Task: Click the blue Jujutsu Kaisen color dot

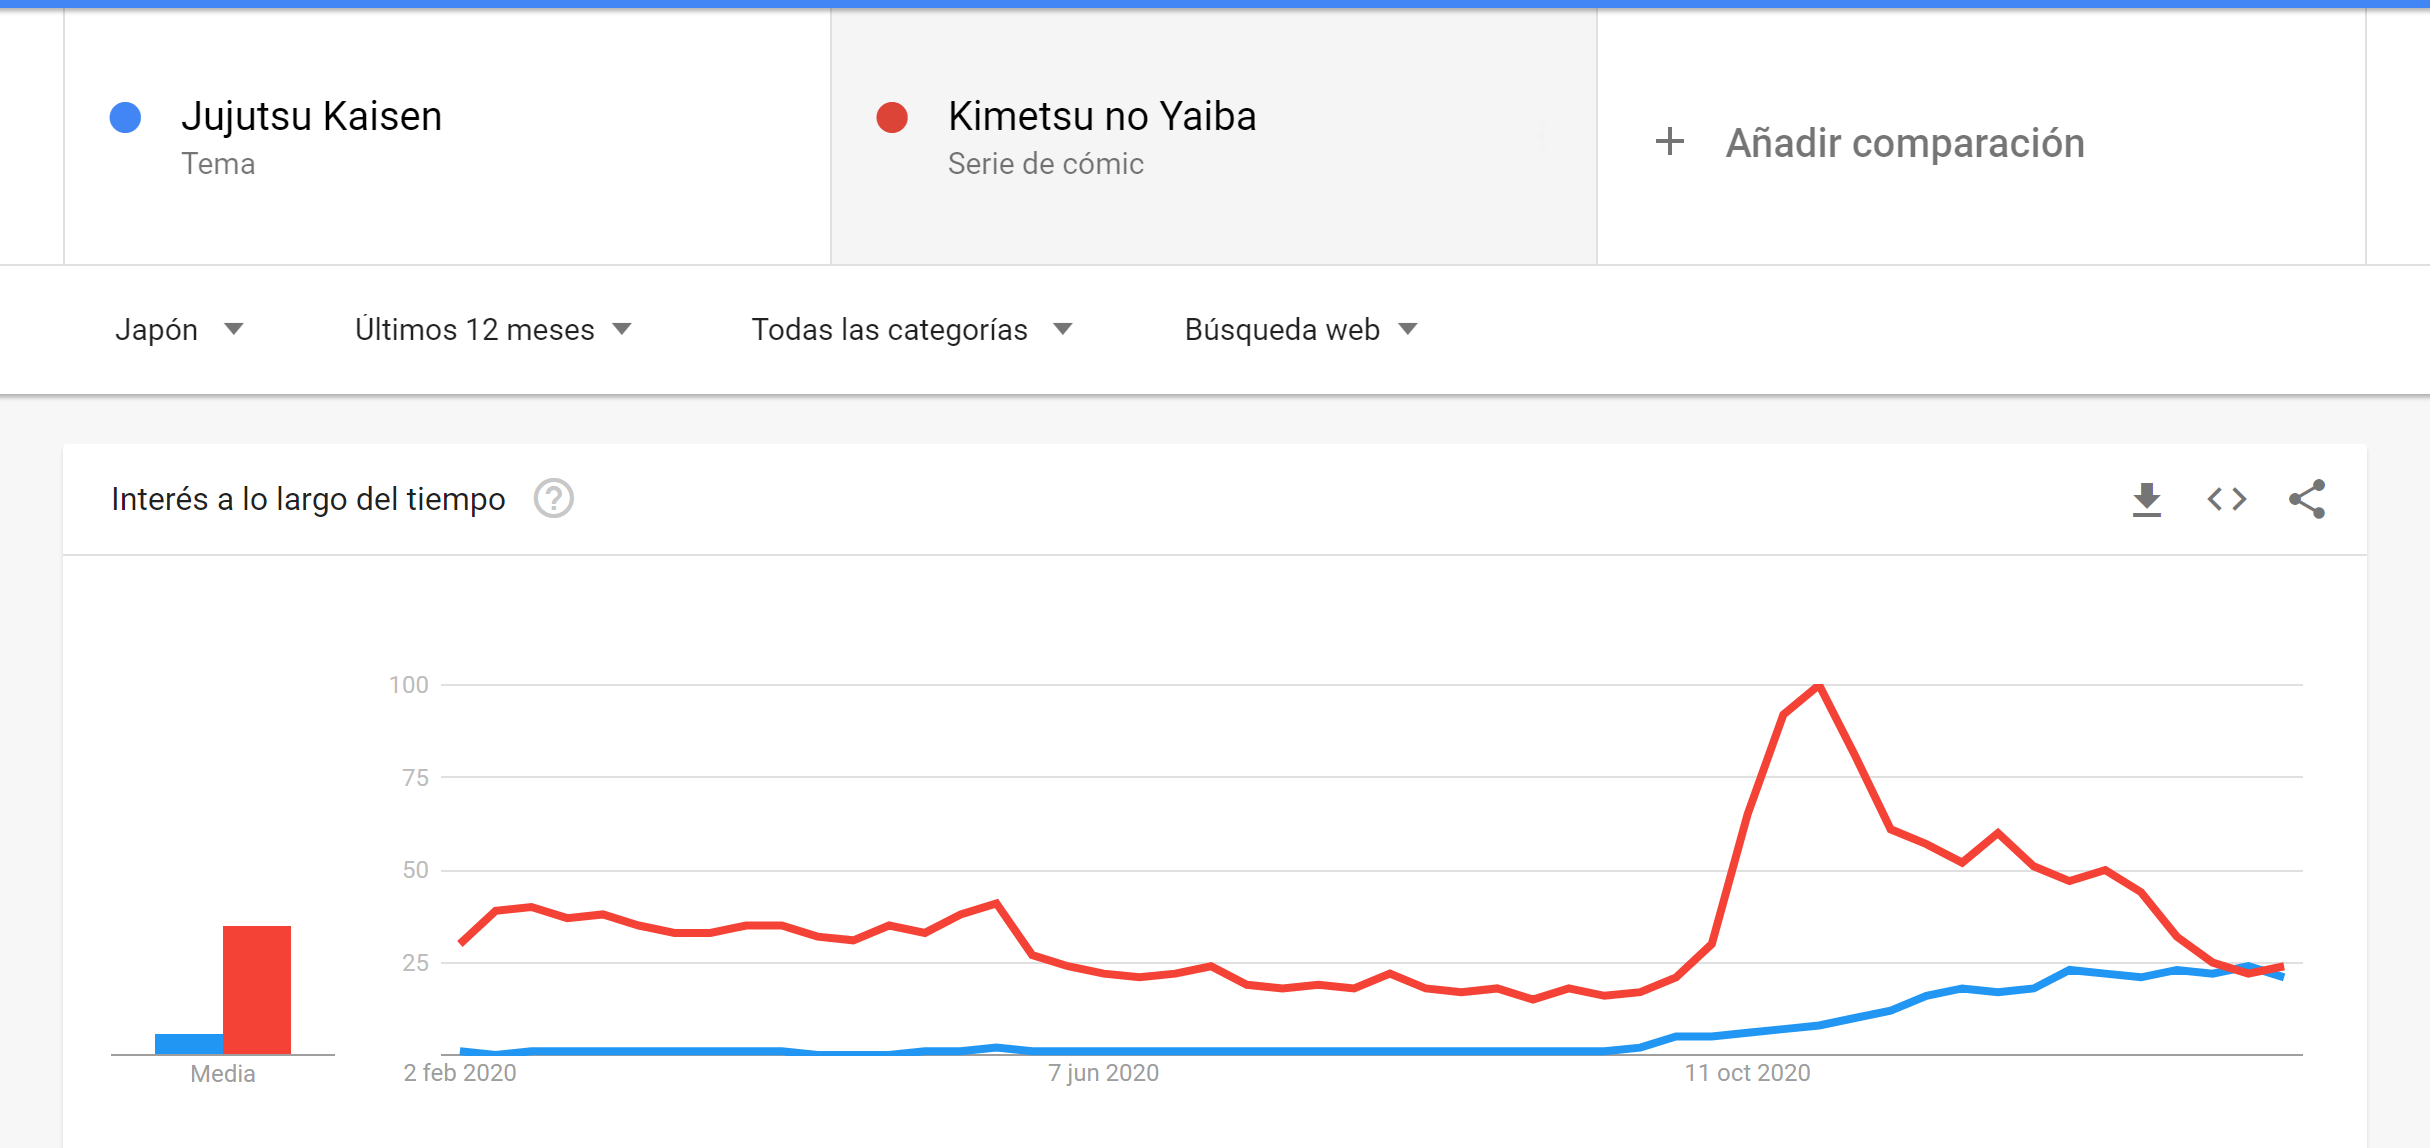Action: [x=125, y=117]
